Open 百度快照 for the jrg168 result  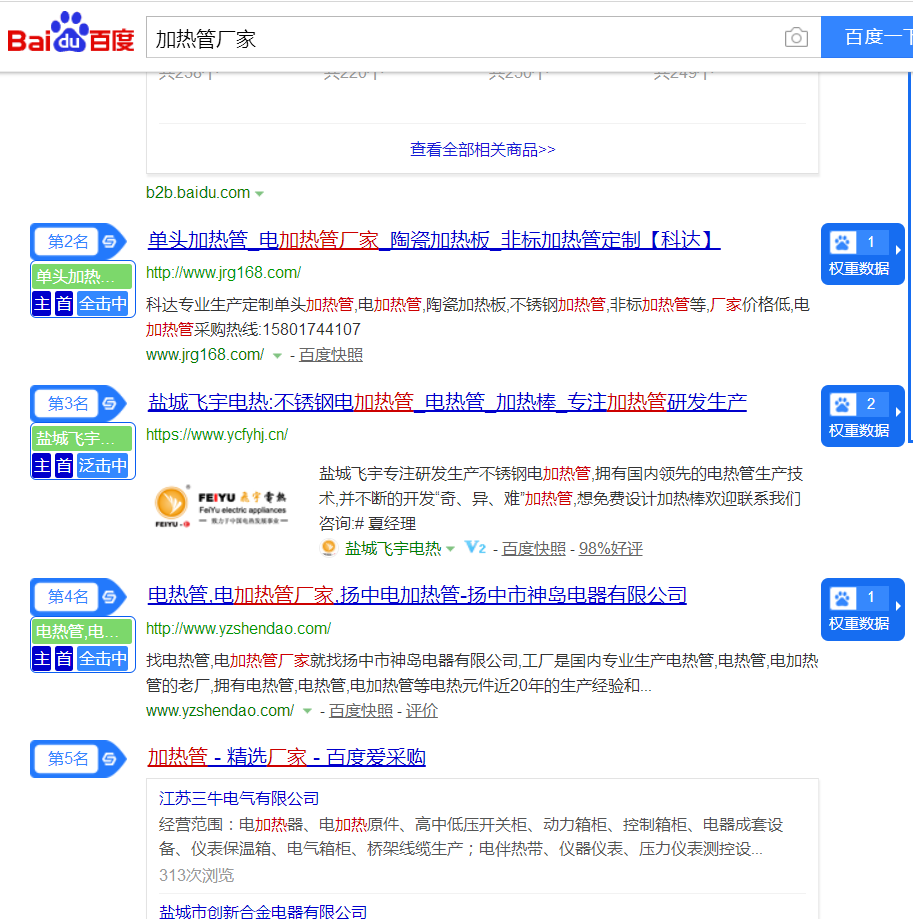[x=331, y=355]
